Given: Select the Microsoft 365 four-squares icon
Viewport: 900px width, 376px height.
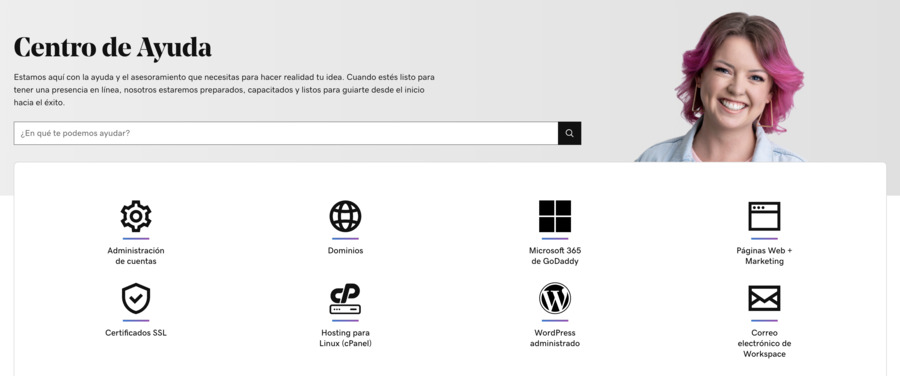Looking at the screenshot, I should (x=555, y=216).
